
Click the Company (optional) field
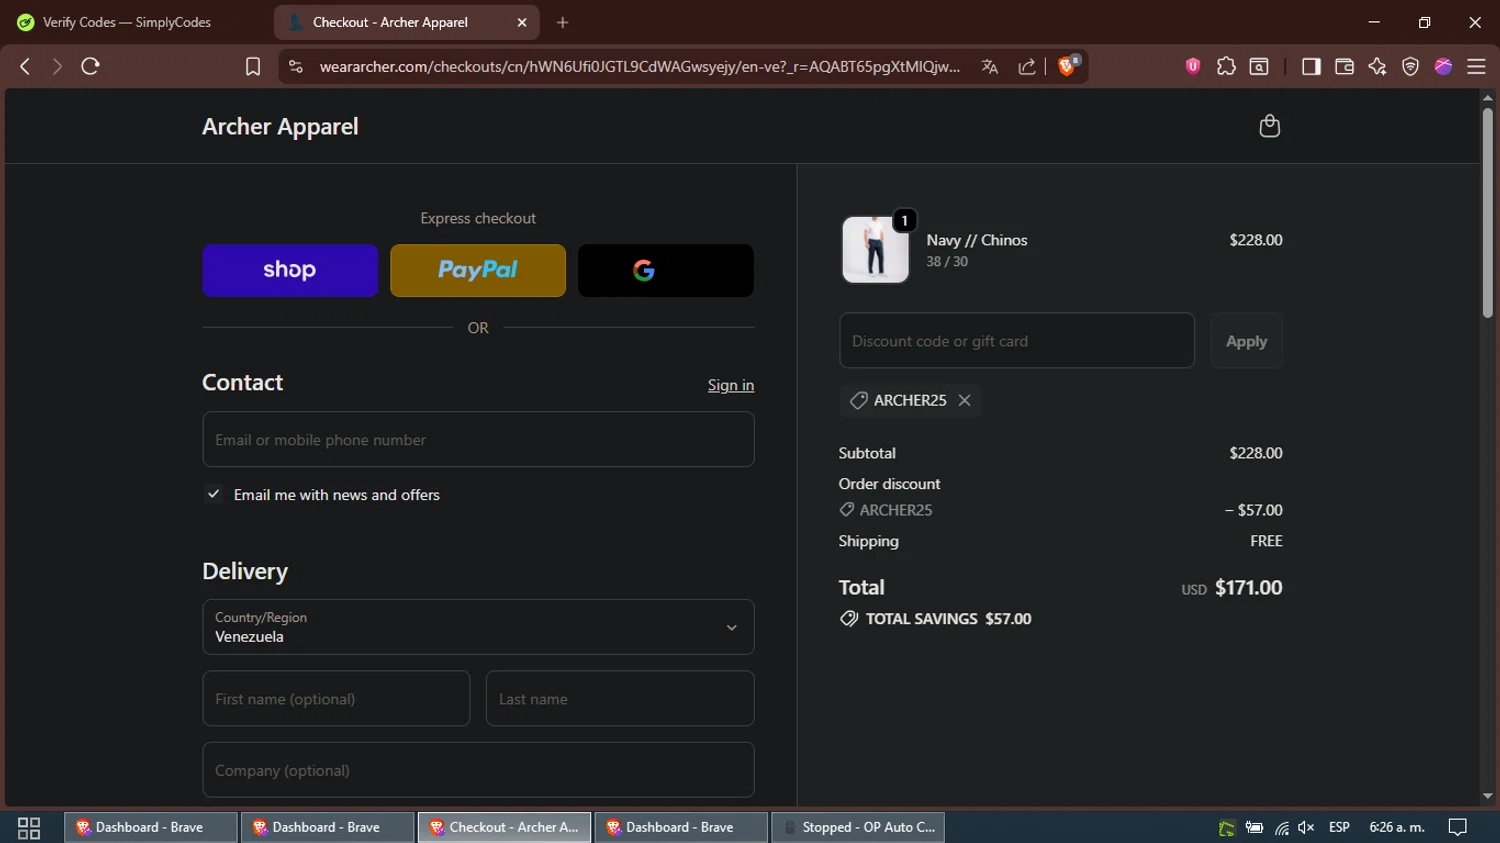478,770
